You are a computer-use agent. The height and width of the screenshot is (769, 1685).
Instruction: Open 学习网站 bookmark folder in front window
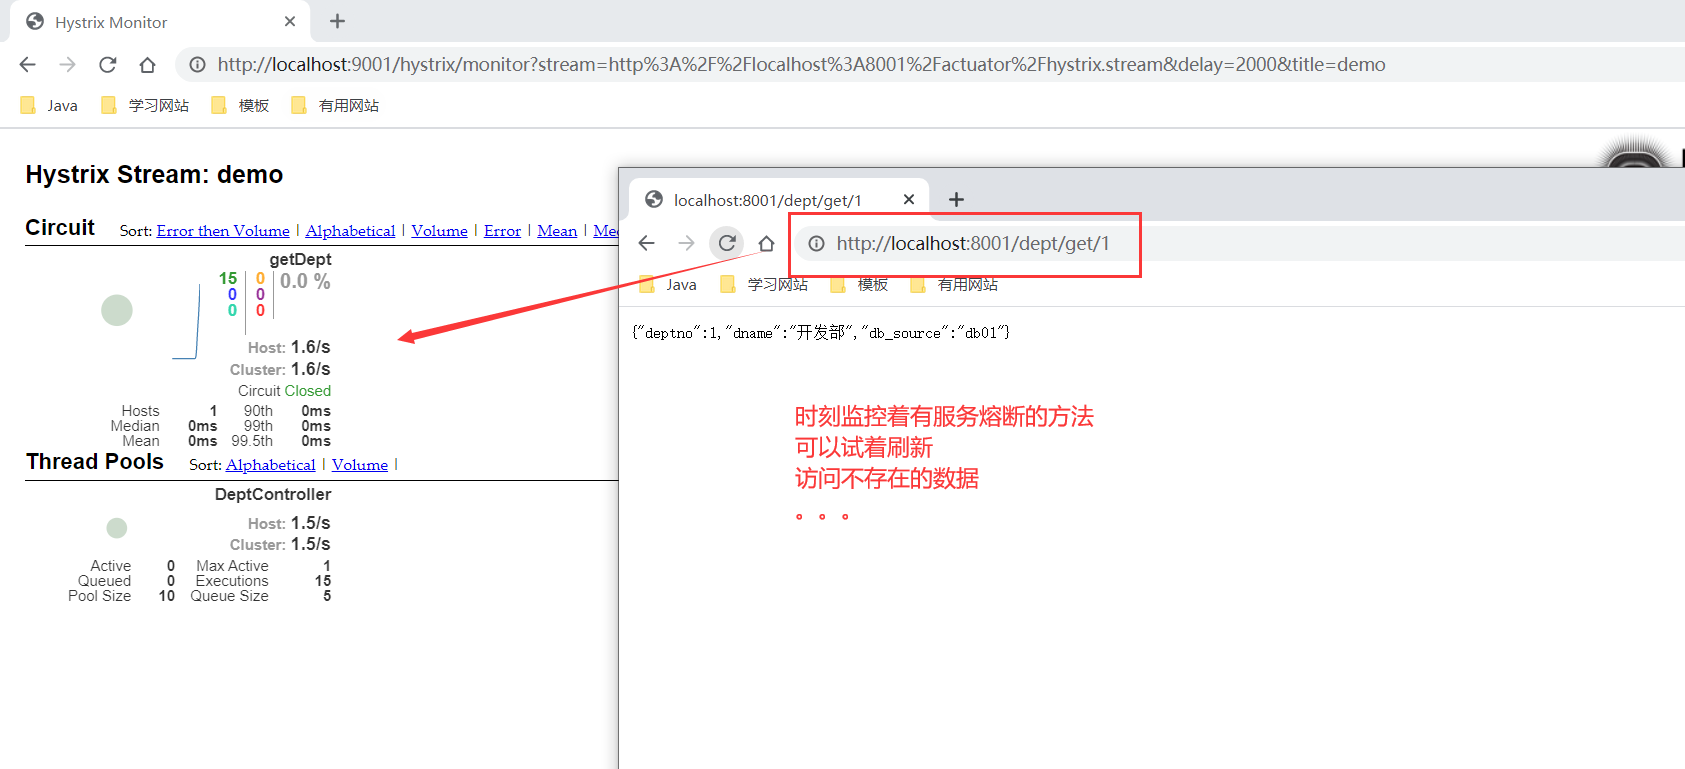pos(764,285)
